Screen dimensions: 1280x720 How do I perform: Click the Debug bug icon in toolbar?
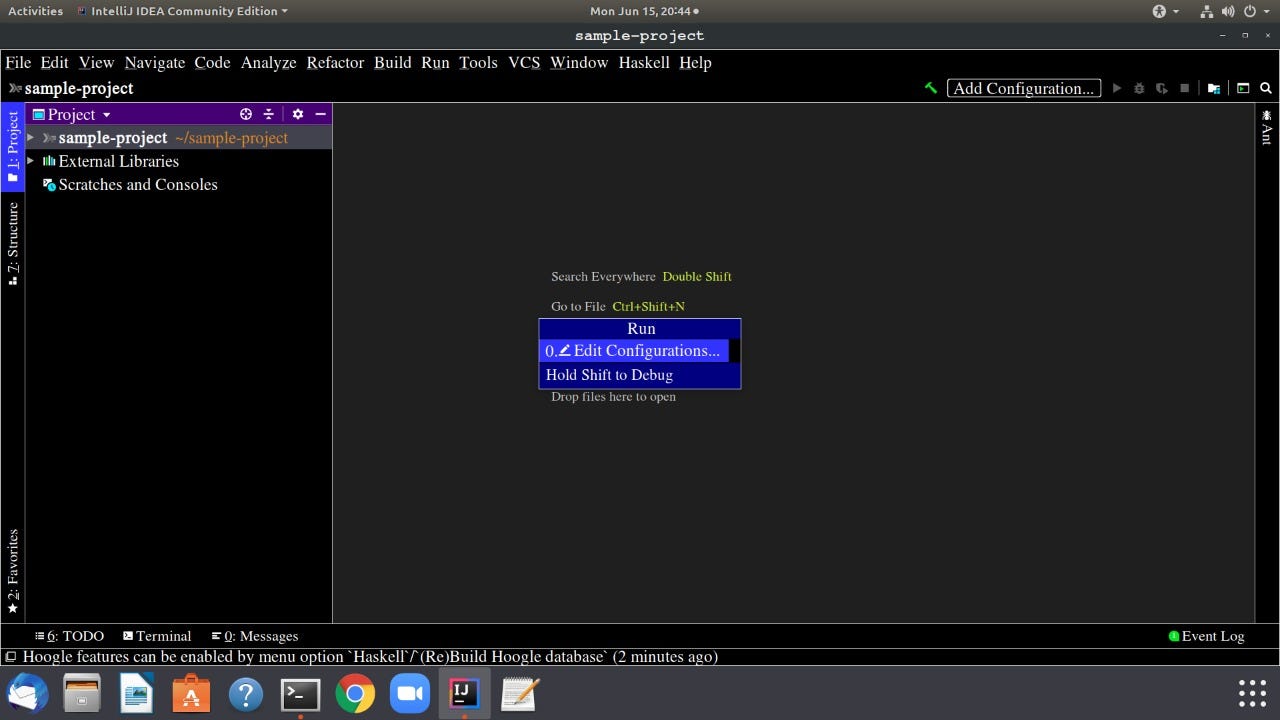pos(1139,88)
